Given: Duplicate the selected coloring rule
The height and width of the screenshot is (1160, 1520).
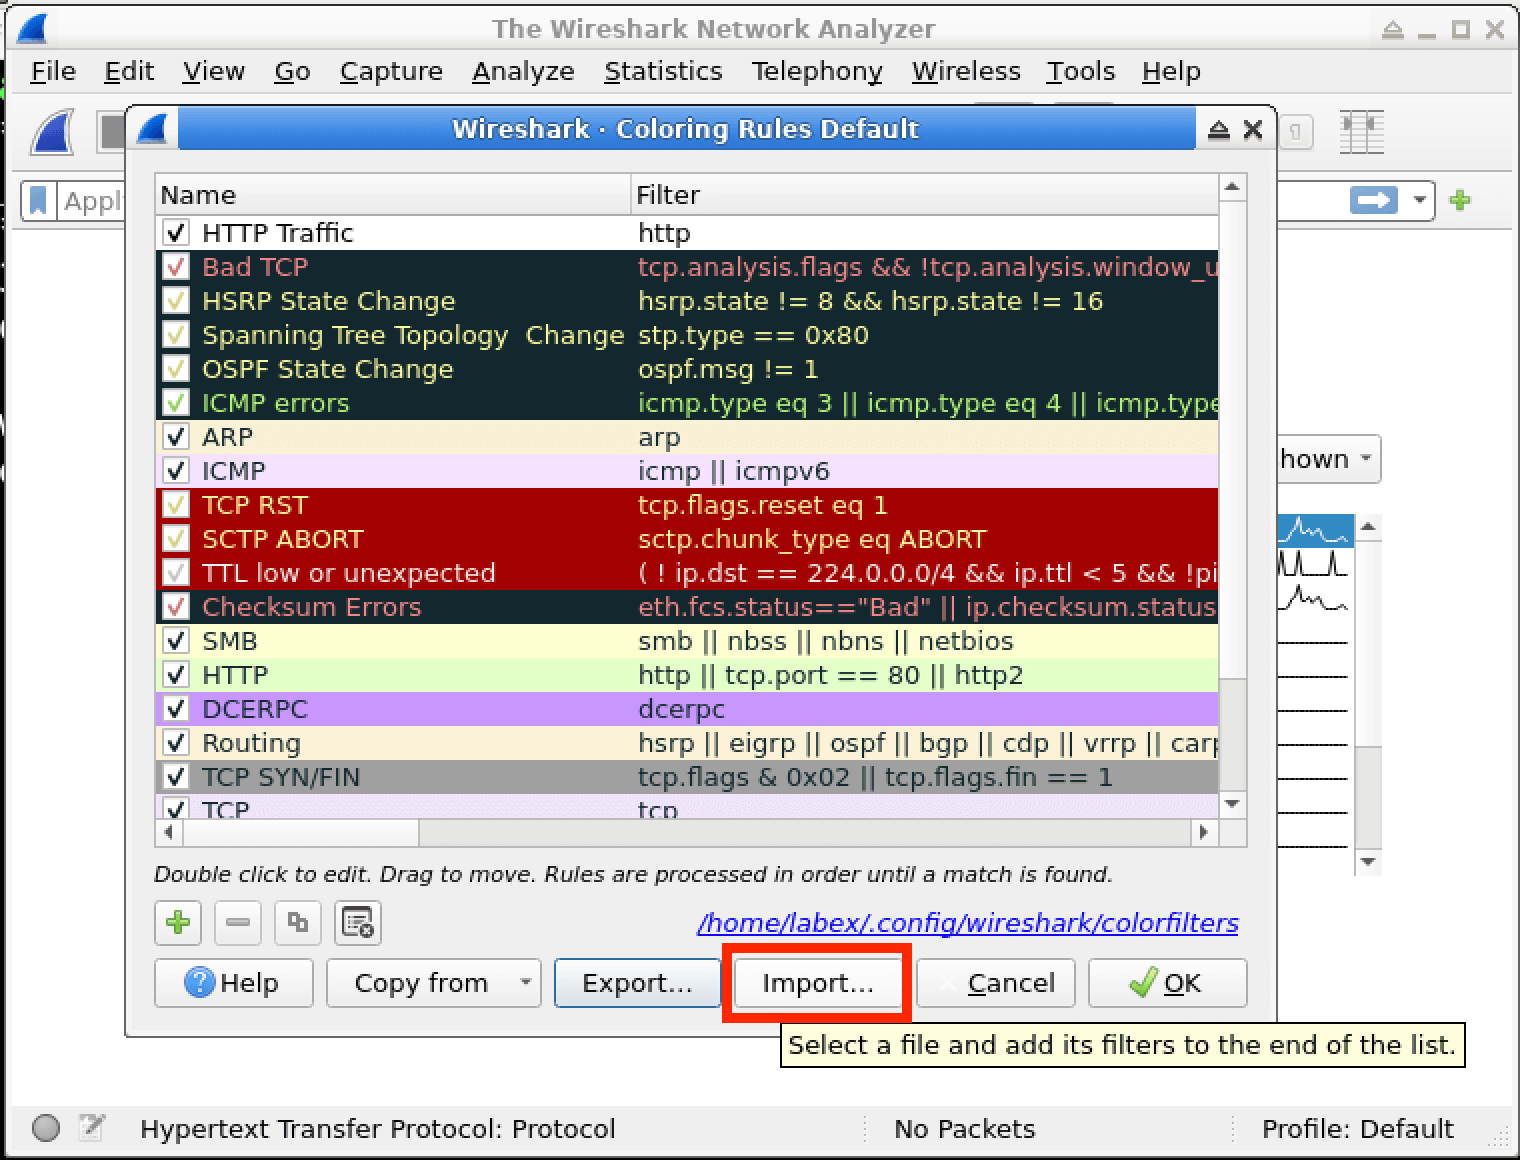Looking at the screenshot, I should click(x=297, y=922).
